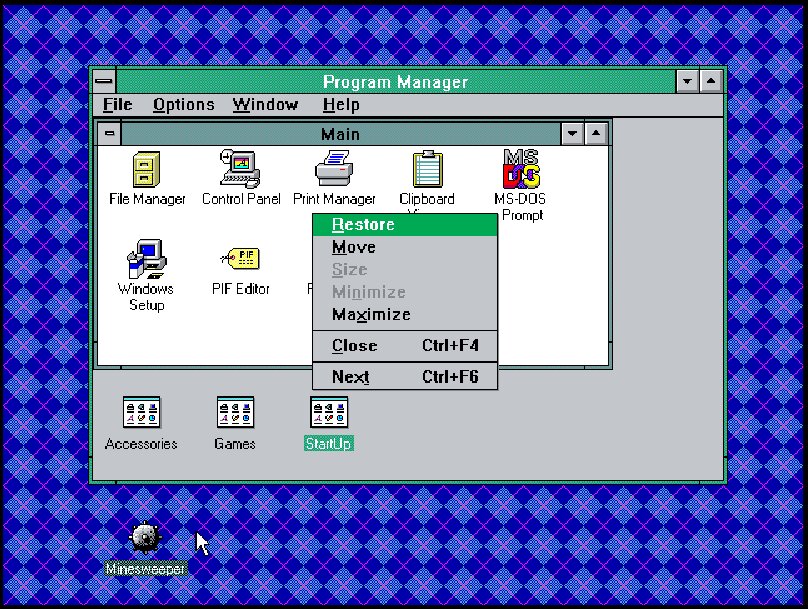809x609 pixels.
Task: Click the StartUp program group icon
Action: tap(329, 412)
